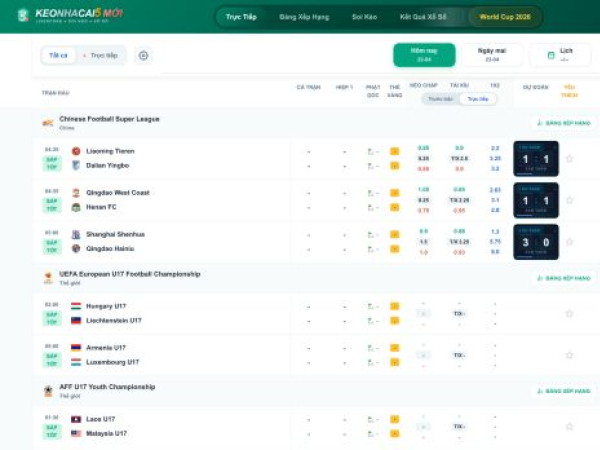Favorite the Hungary U17 vs Liechtenstein U17 match
Image resolution: width=600 pixels, height=450 pixels.
pyautogui.click(x=569, y=313)
